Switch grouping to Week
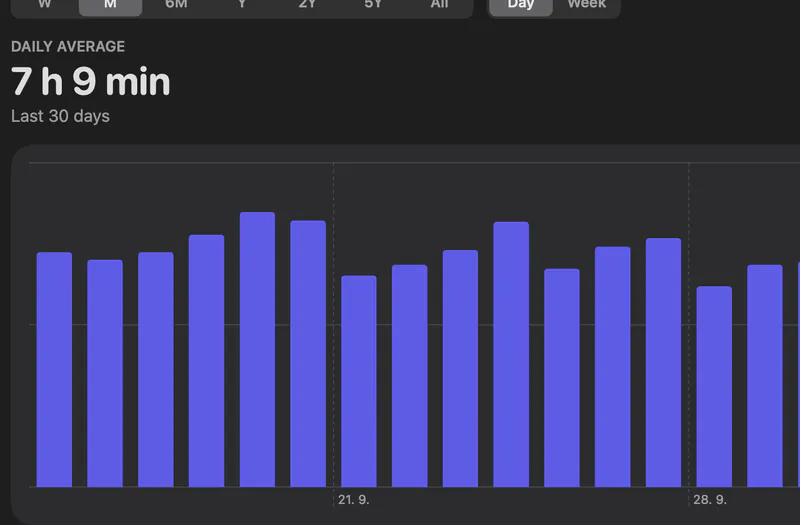The width and height of the screenshot is (800, 525). point(587,5)
